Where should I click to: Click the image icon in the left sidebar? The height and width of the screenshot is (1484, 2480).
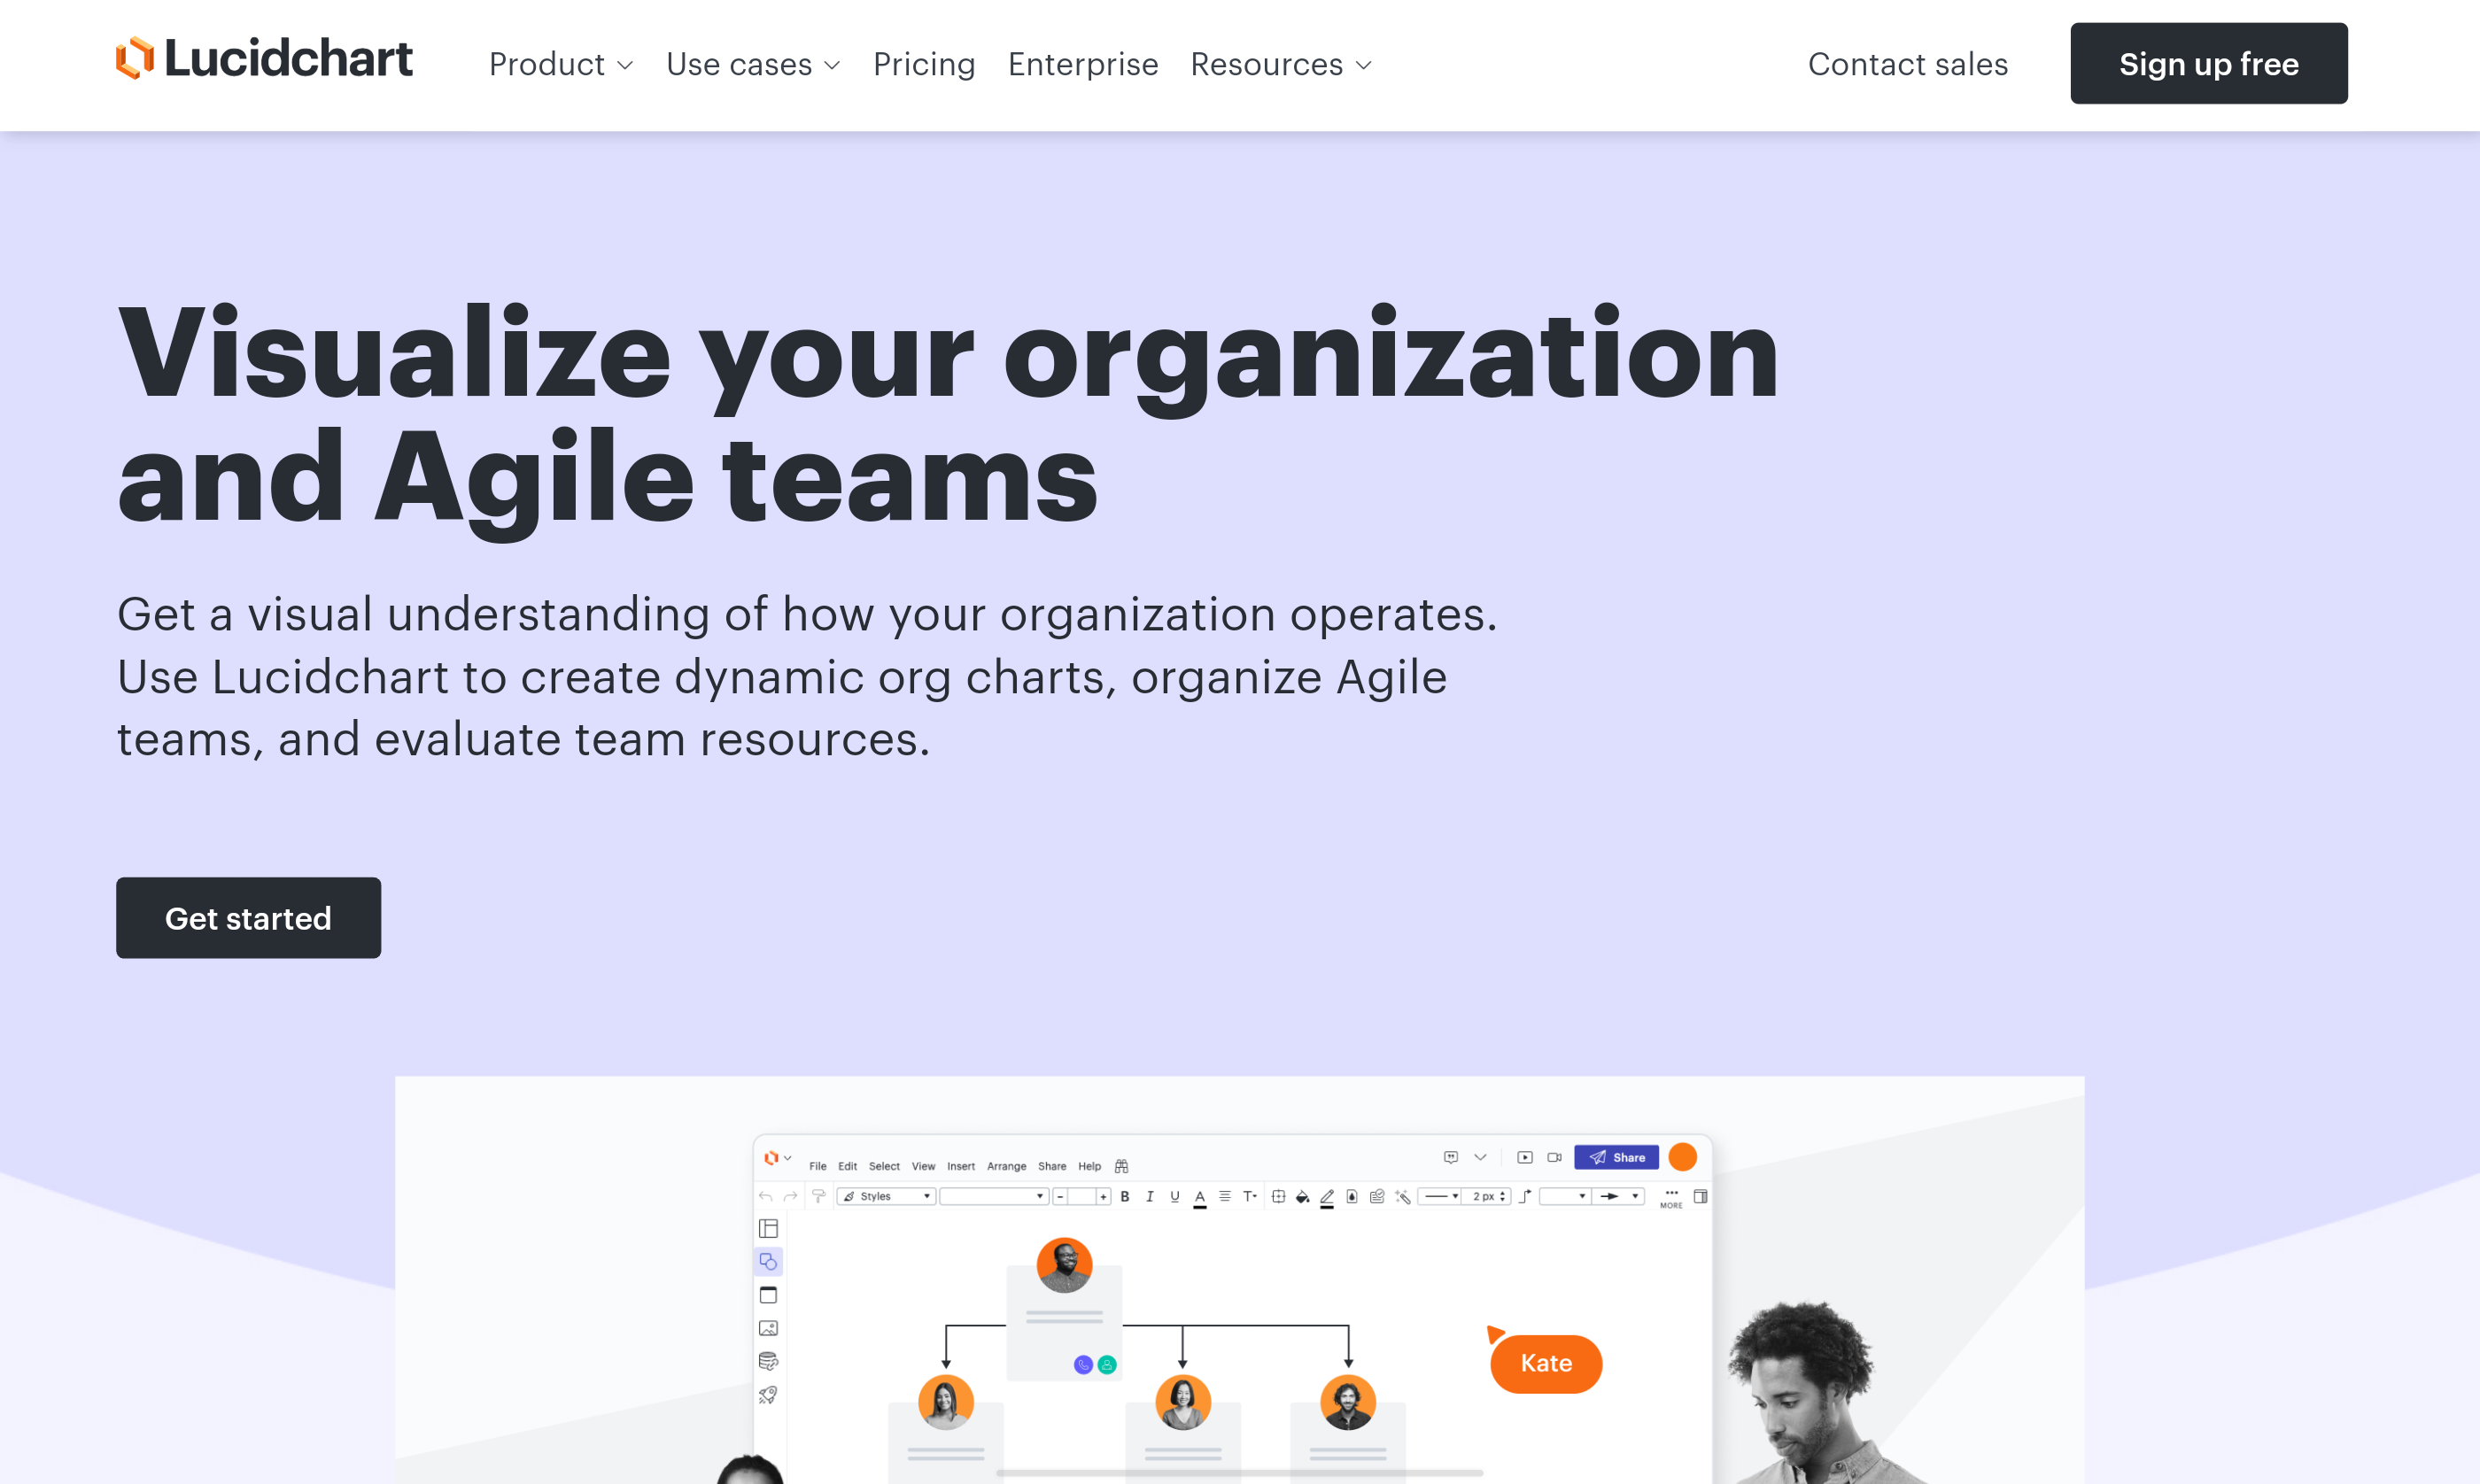click(x=768, y=1328)
